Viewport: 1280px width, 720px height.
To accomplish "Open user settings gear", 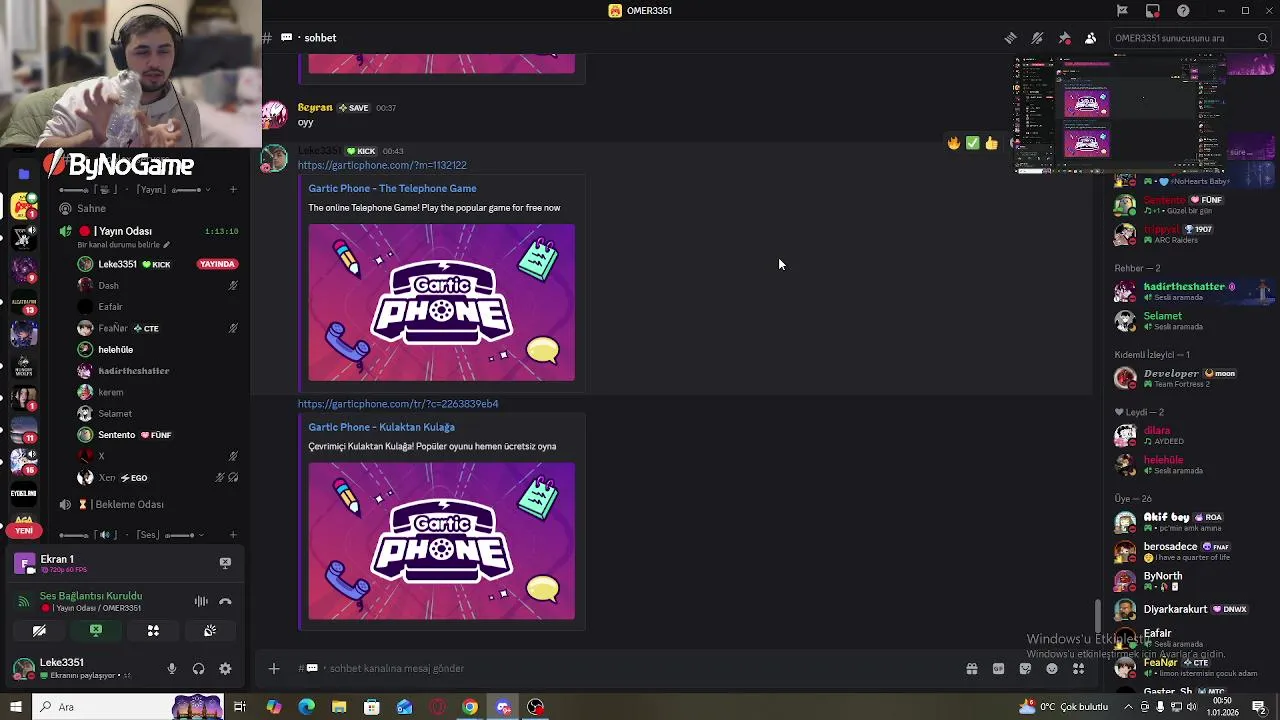I will [225, 669].
